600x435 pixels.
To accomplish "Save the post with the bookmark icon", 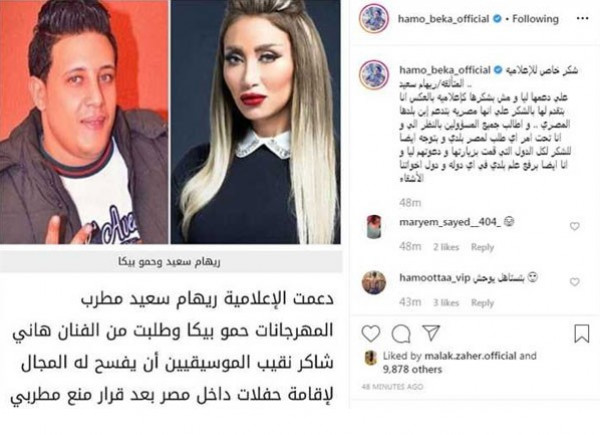I will coord(582,333).
